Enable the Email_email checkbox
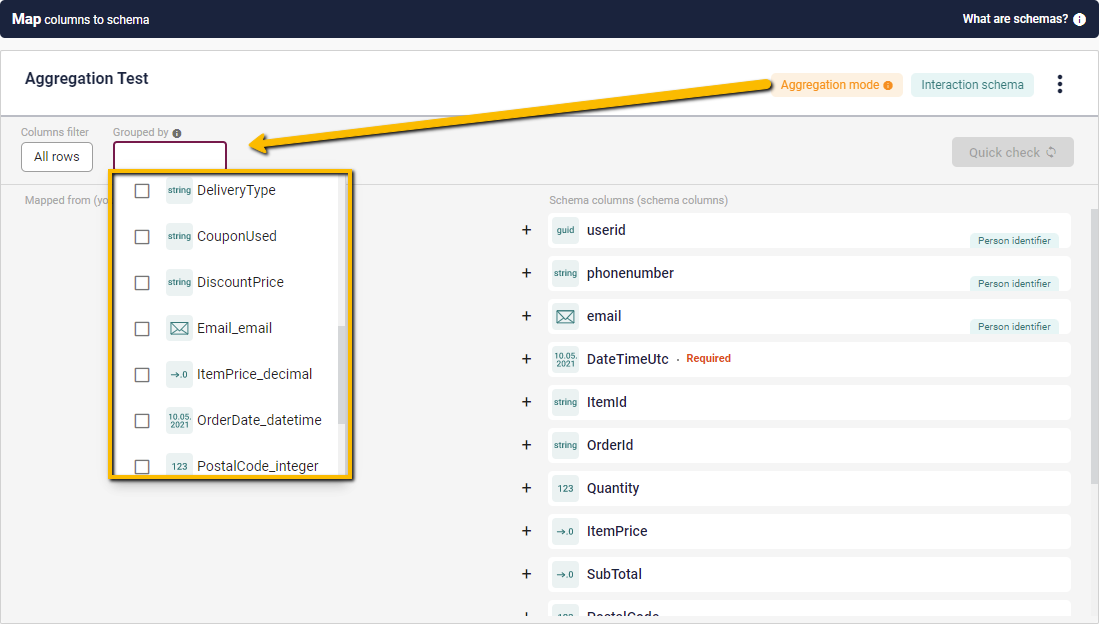Image resolution: width=1099 pixels, height=624 pixels. [142, 329]
